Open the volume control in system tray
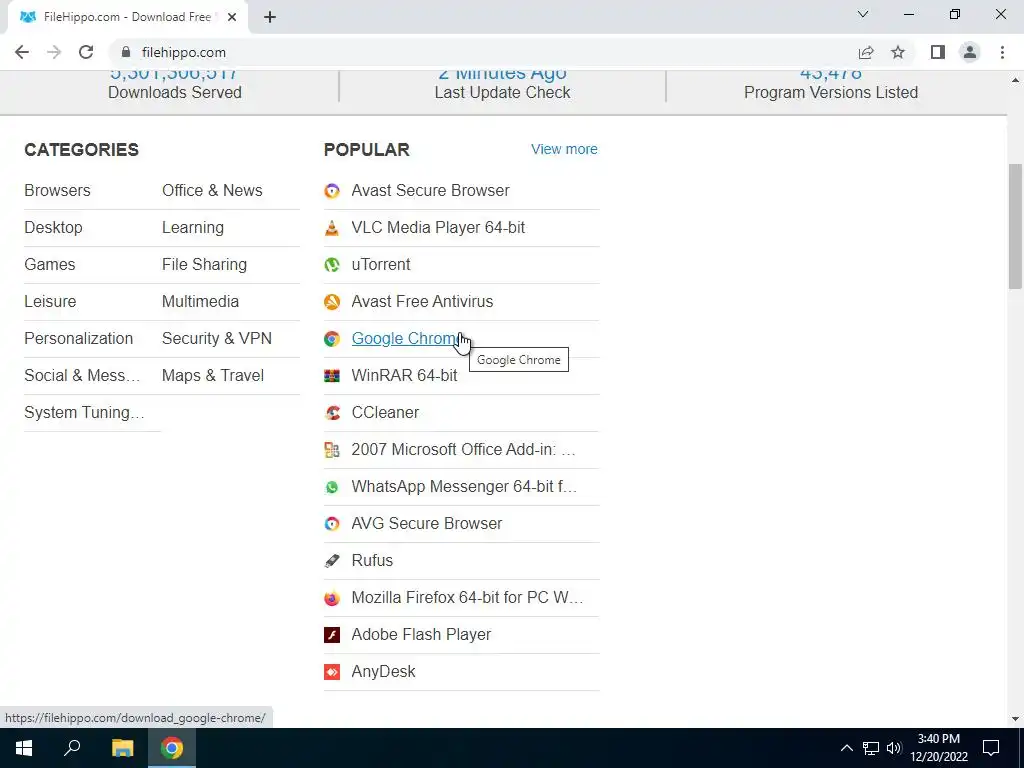Viewport: 1024px width, 768px height. 894,748
